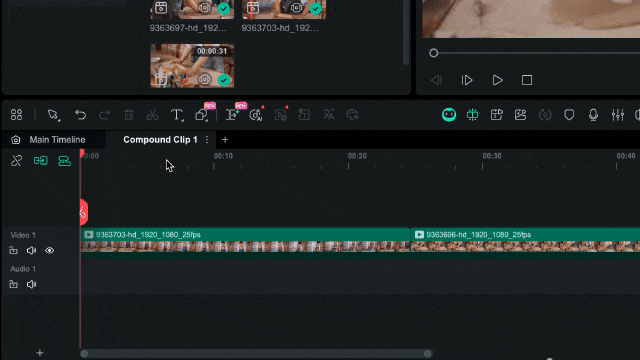
Task: Redo the last undone action
Action: (104, 115)
